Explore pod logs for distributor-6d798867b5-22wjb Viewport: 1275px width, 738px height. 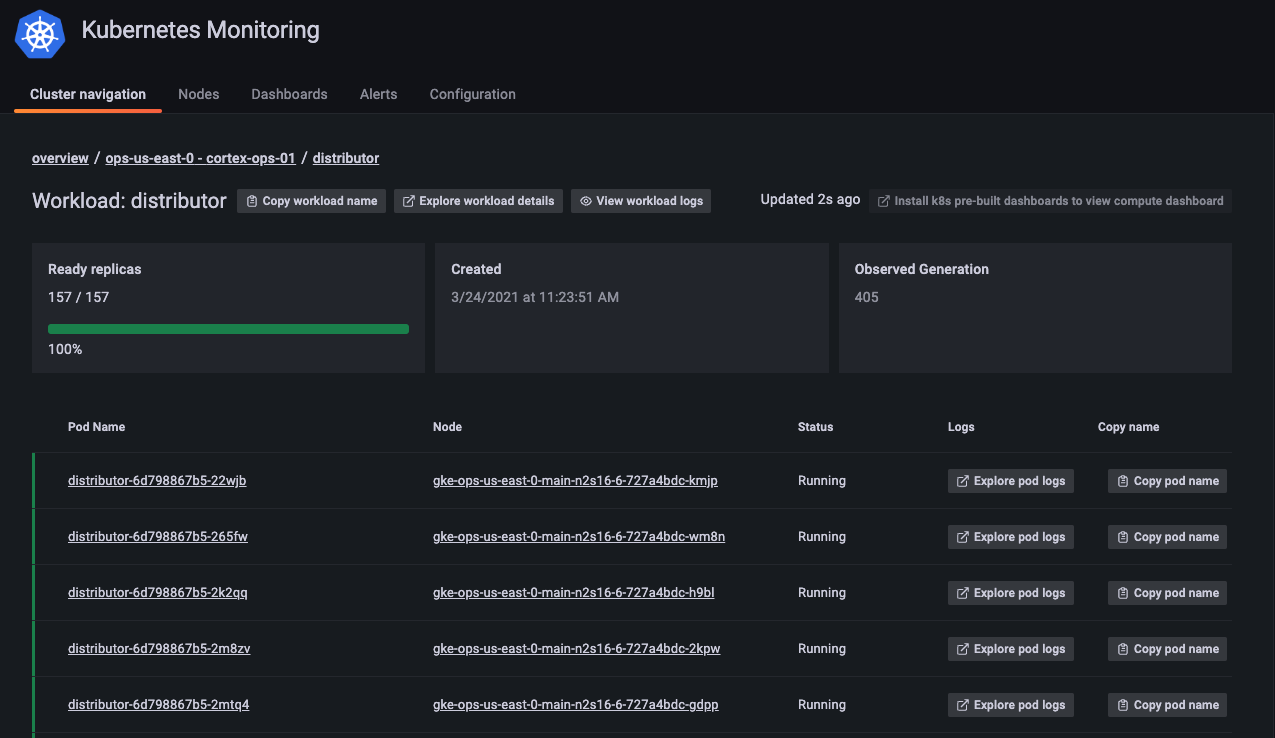(x=1011, y=481)
